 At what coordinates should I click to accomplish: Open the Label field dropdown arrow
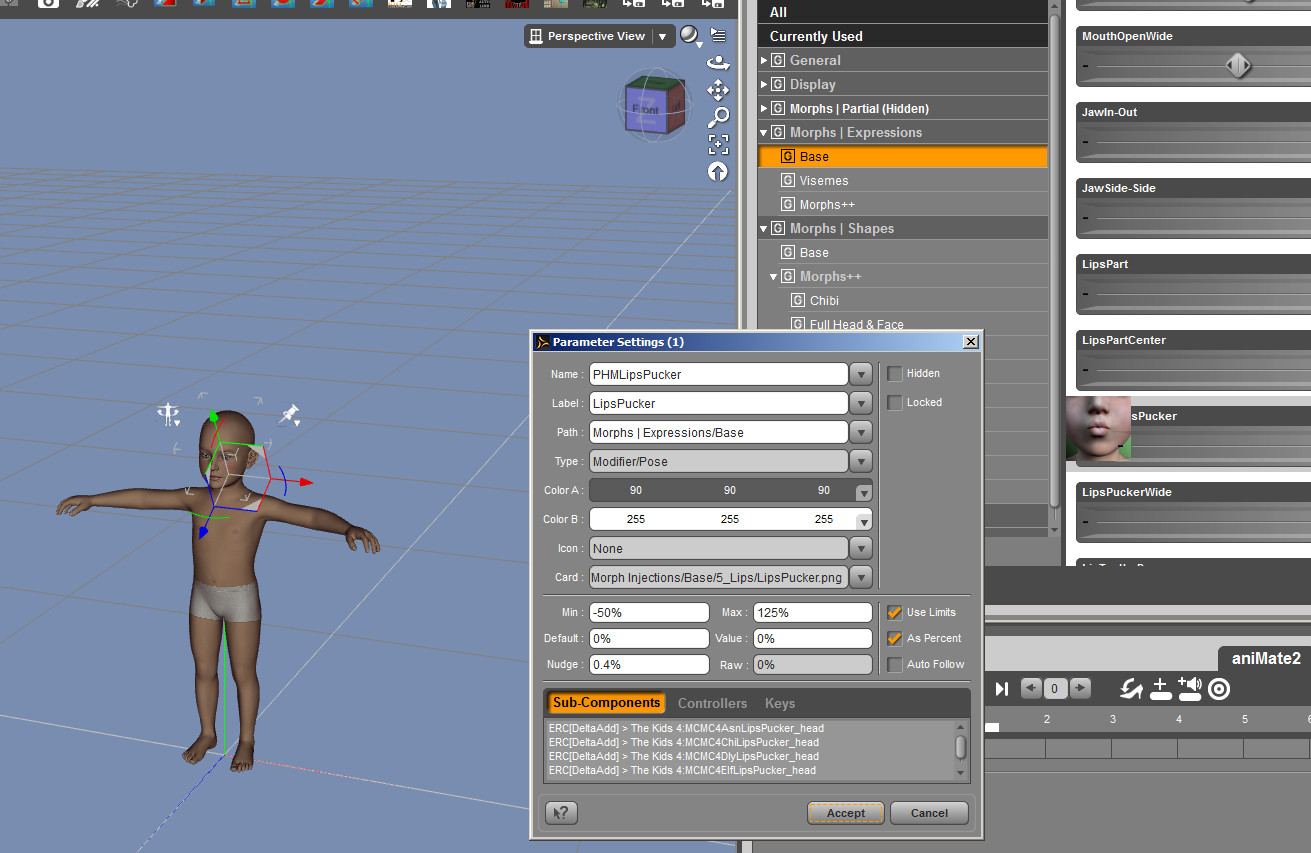click(x=861, y=403)
